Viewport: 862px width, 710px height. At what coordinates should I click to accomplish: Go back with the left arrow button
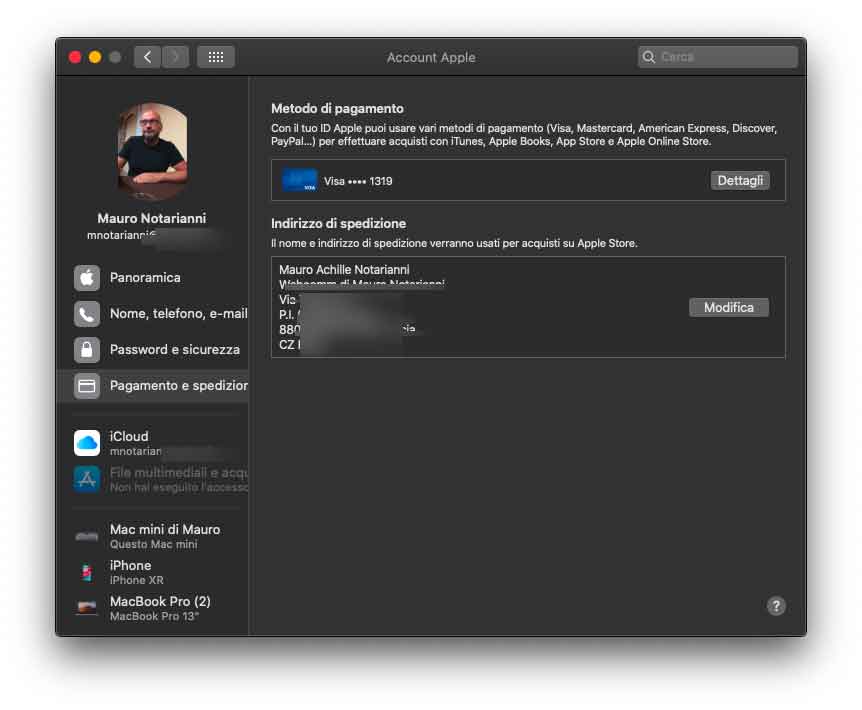pyautogui.click(x=147, y=57)
